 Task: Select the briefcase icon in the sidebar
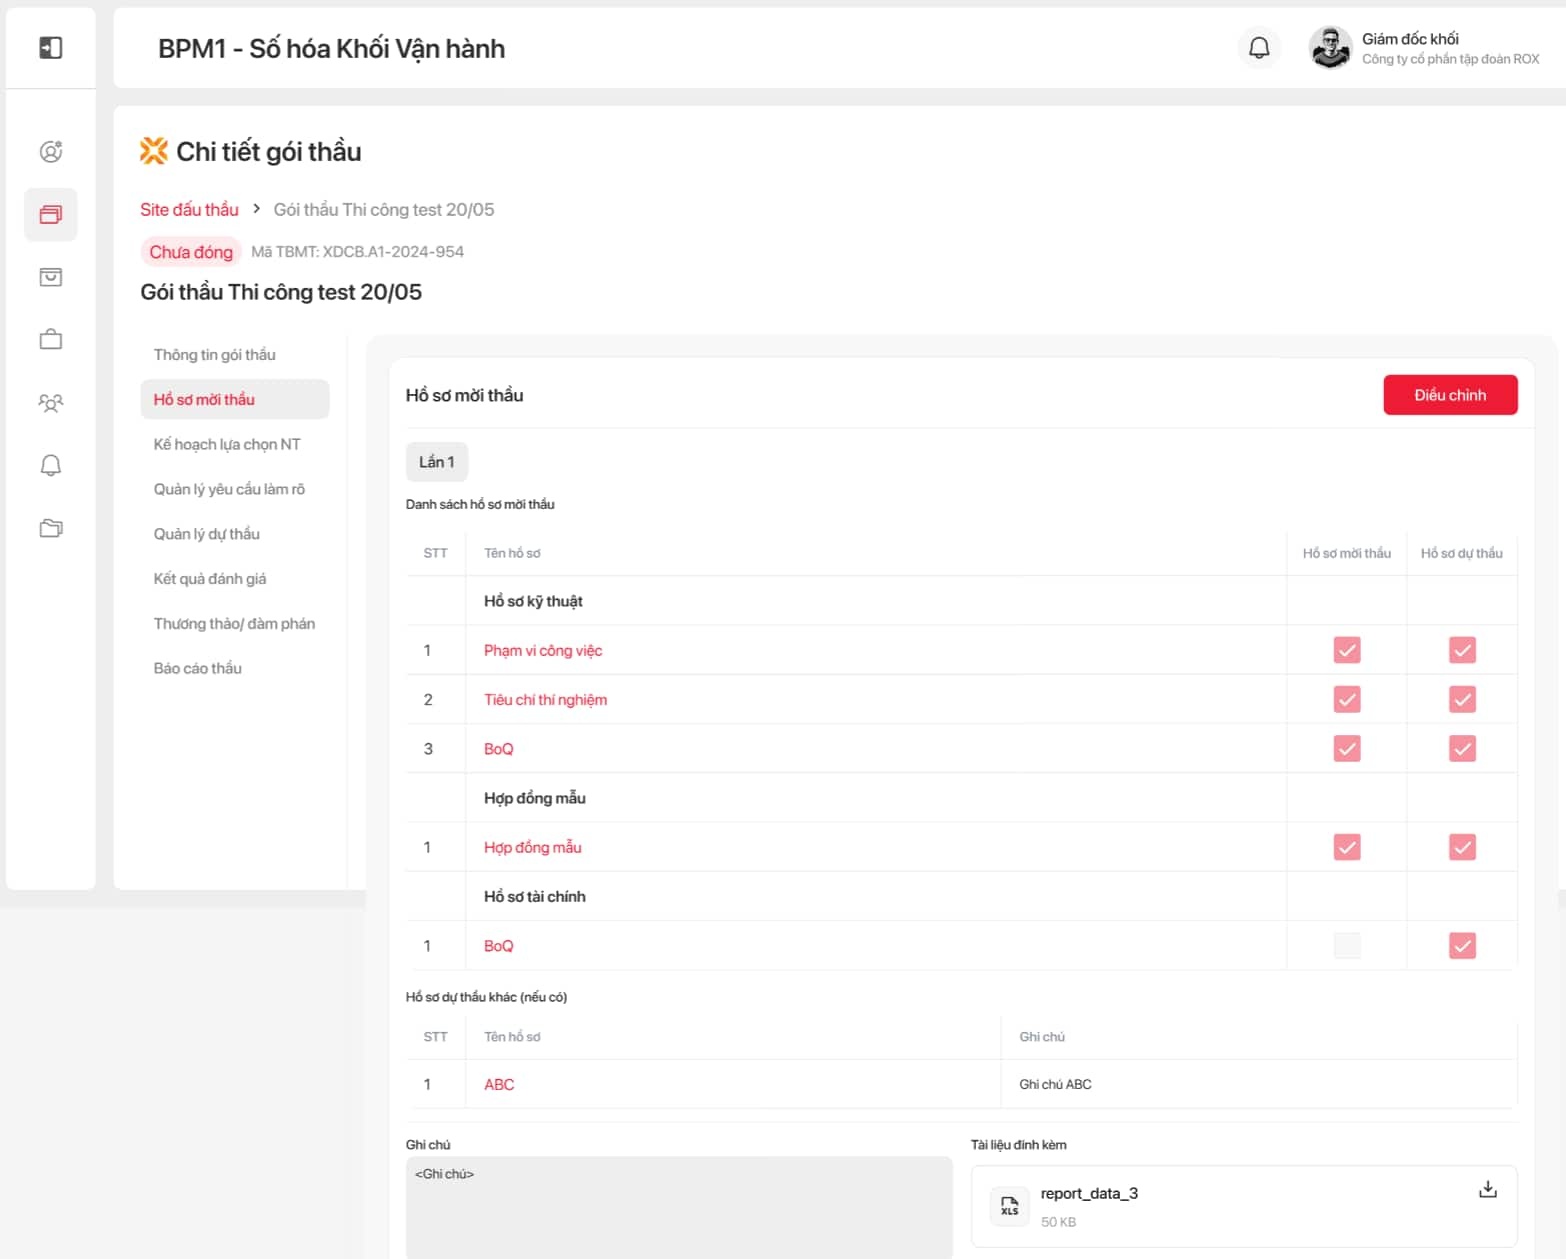click(x=50, y=340)
